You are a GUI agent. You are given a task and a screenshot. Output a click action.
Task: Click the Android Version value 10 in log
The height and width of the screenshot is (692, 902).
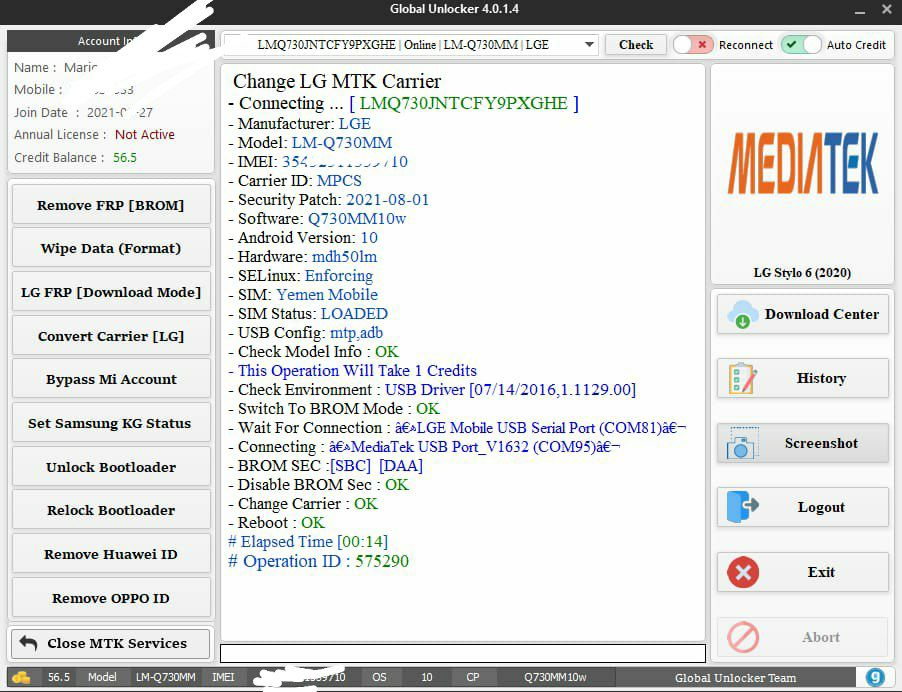369,238
